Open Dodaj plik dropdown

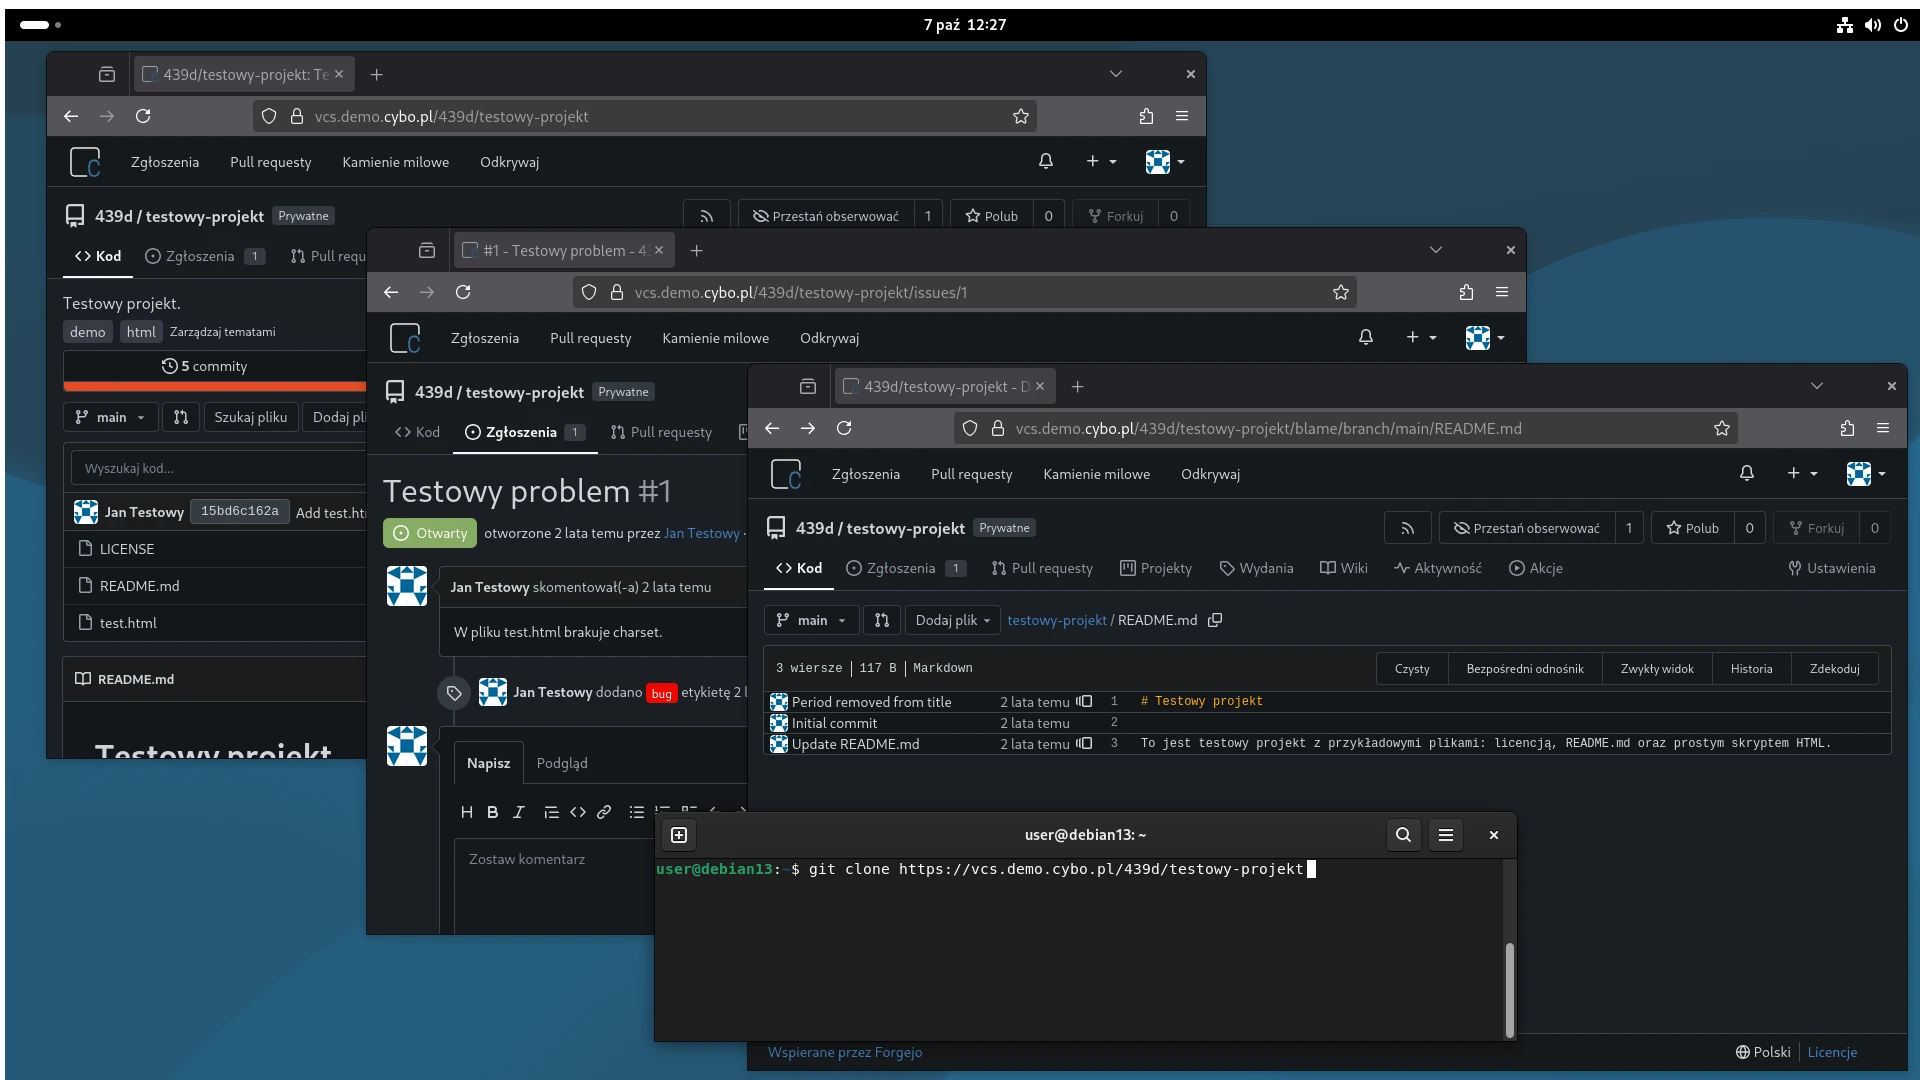pyautogui.click(x=952, y=620)
